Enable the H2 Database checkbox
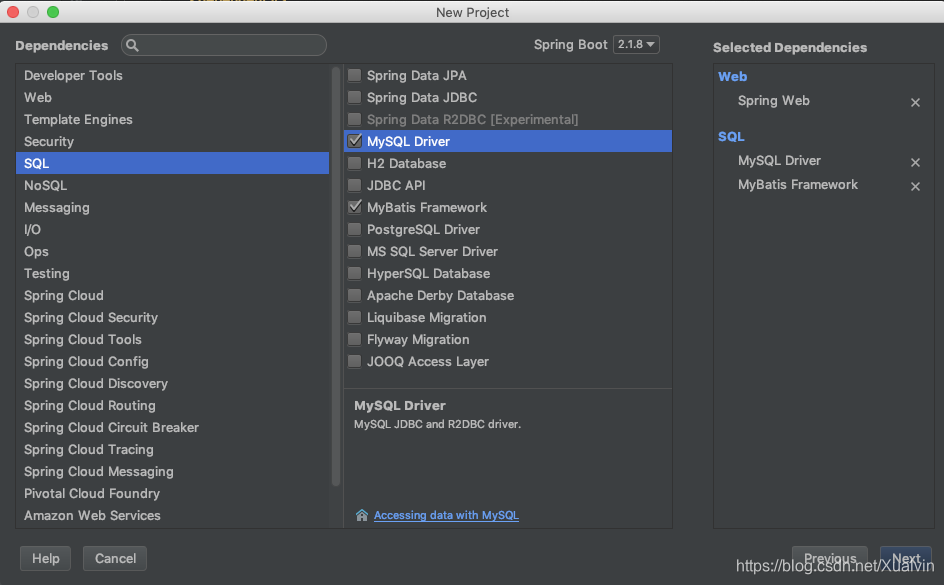 [x=355, y=163]
